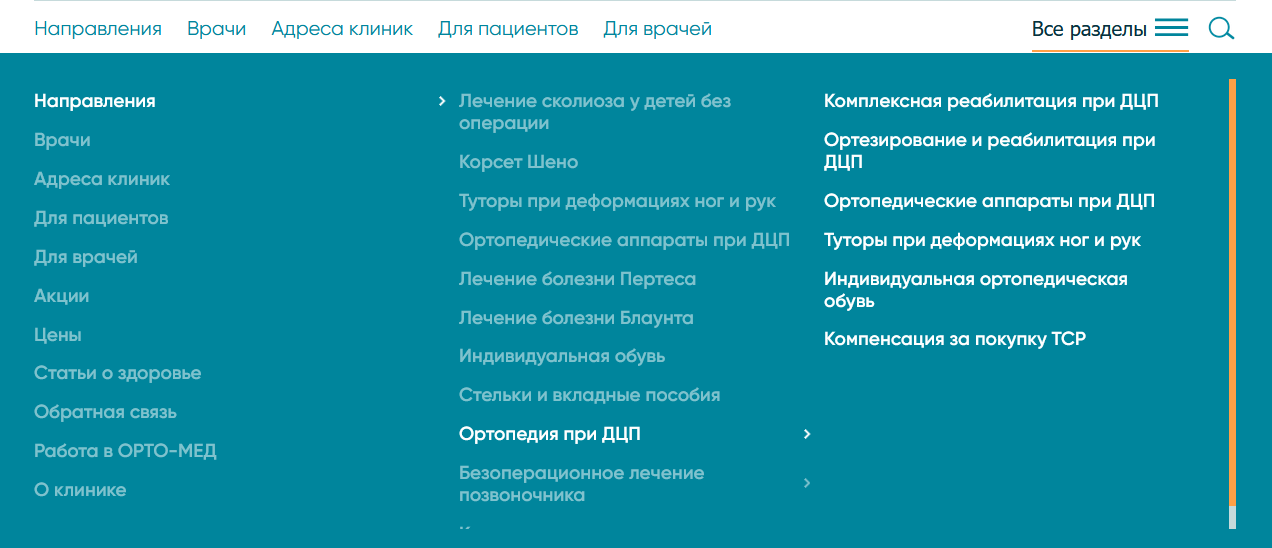
Task: Expand the Ортопедия при ДЦП submenu arrow
Action: [x=807, y=434]
